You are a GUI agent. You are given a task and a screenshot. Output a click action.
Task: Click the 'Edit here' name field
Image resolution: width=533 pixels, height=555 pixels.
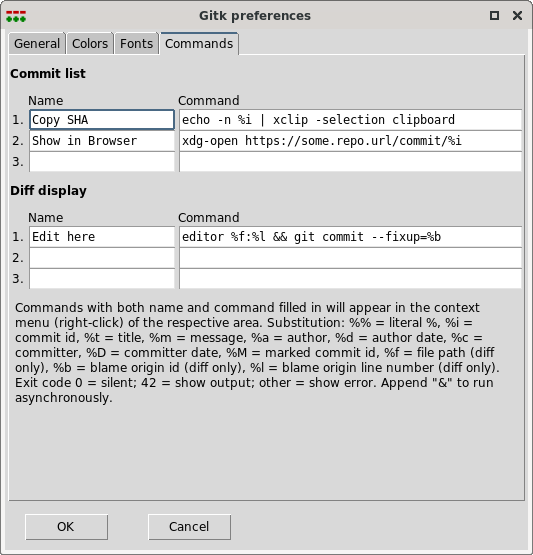[102, 237]
